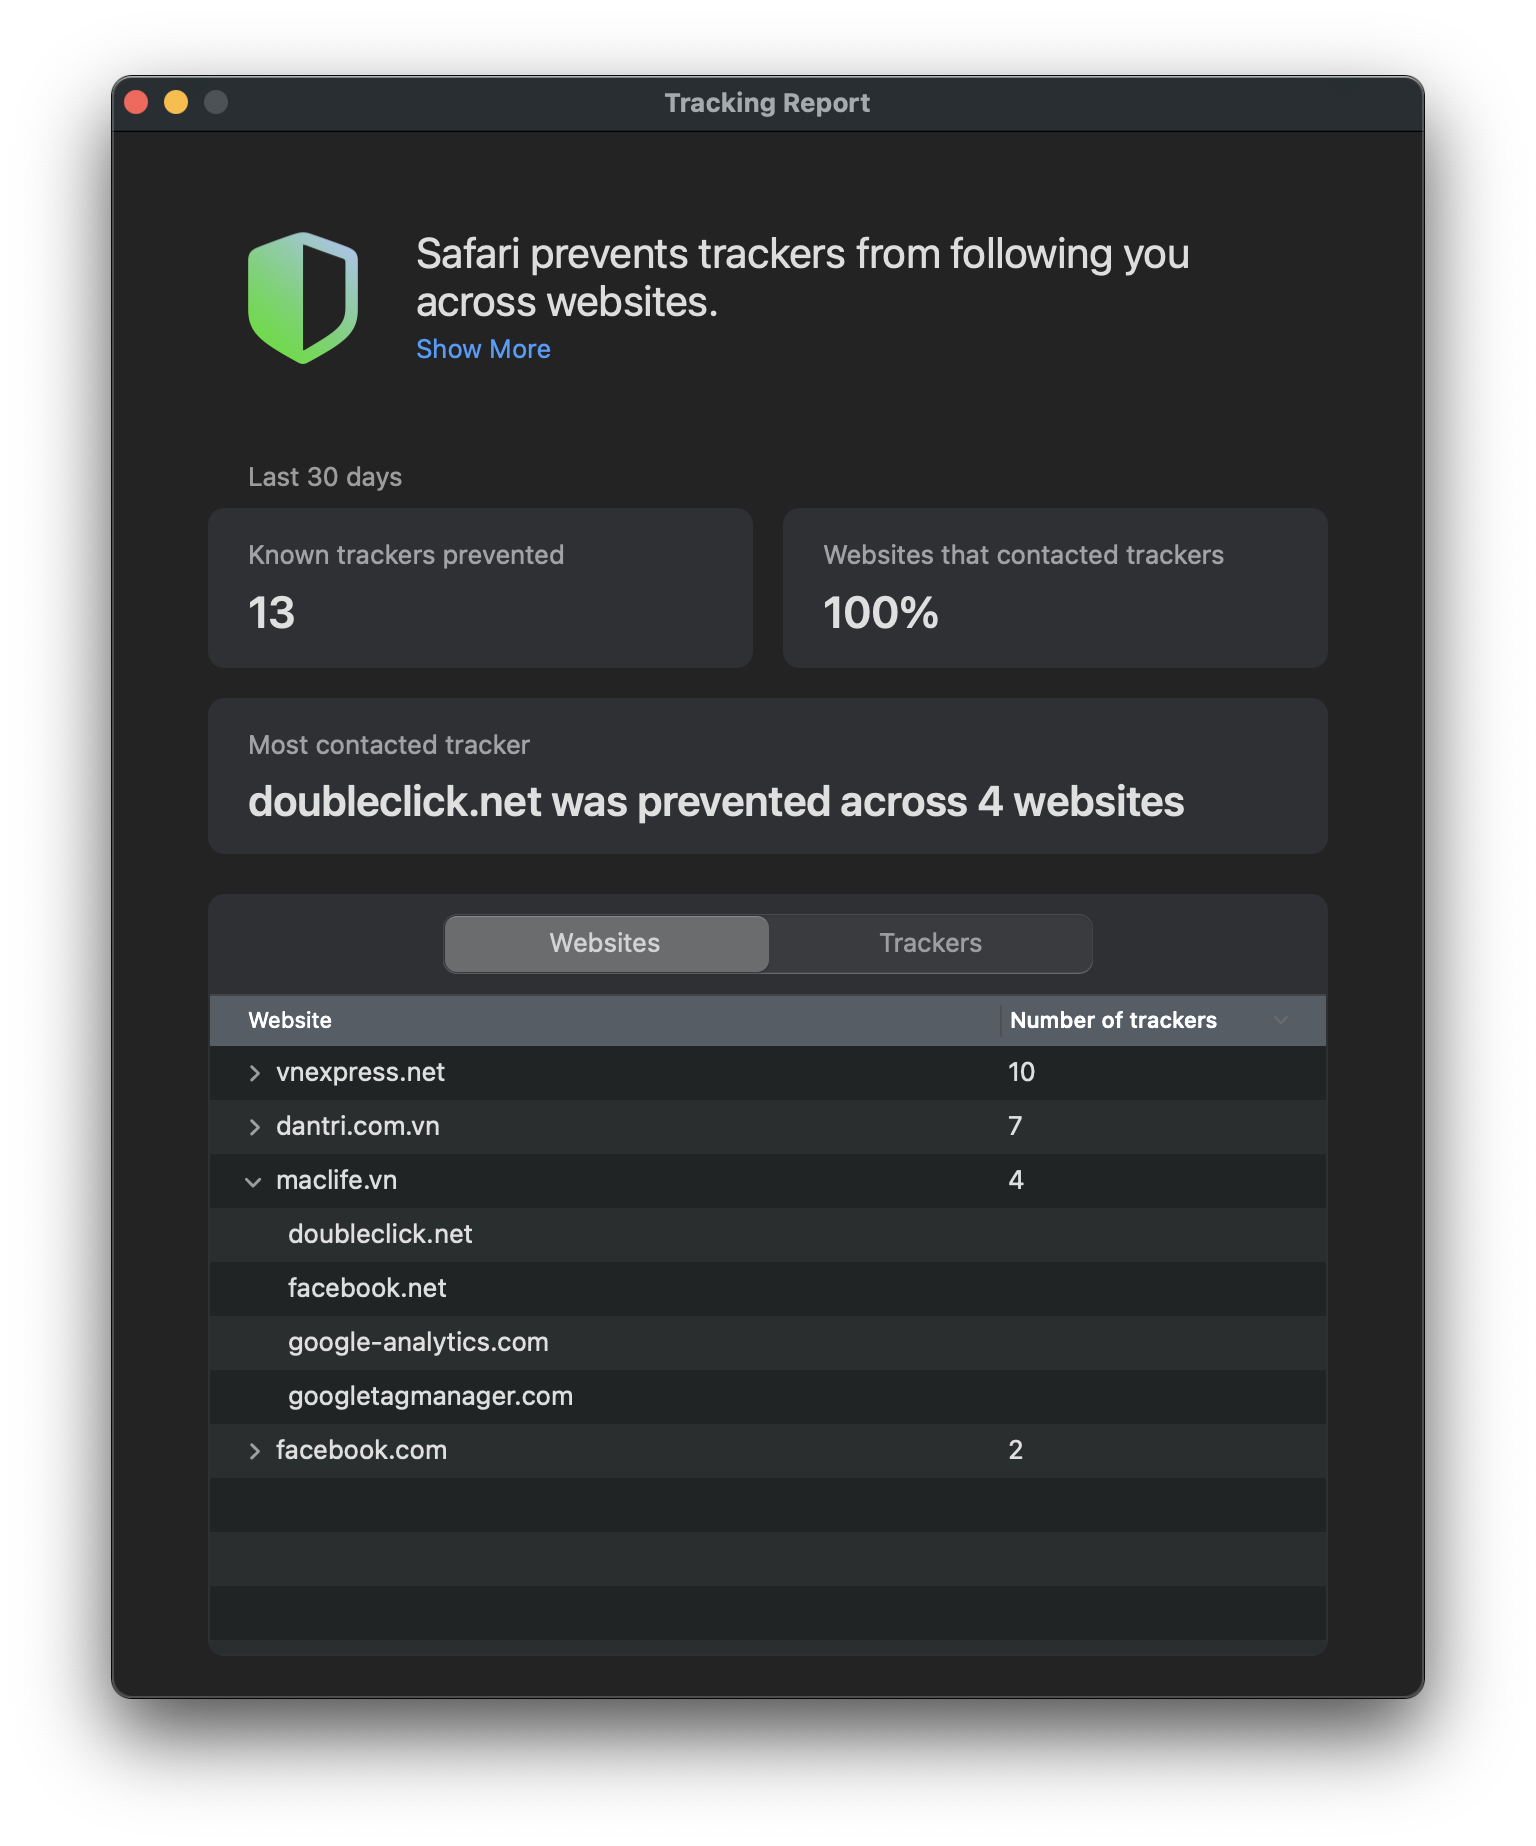This screenshot has height=1846, width=1536.
Task: Click the green privacy shield icon
Action: pyautogui.click(x=303, y=298)
